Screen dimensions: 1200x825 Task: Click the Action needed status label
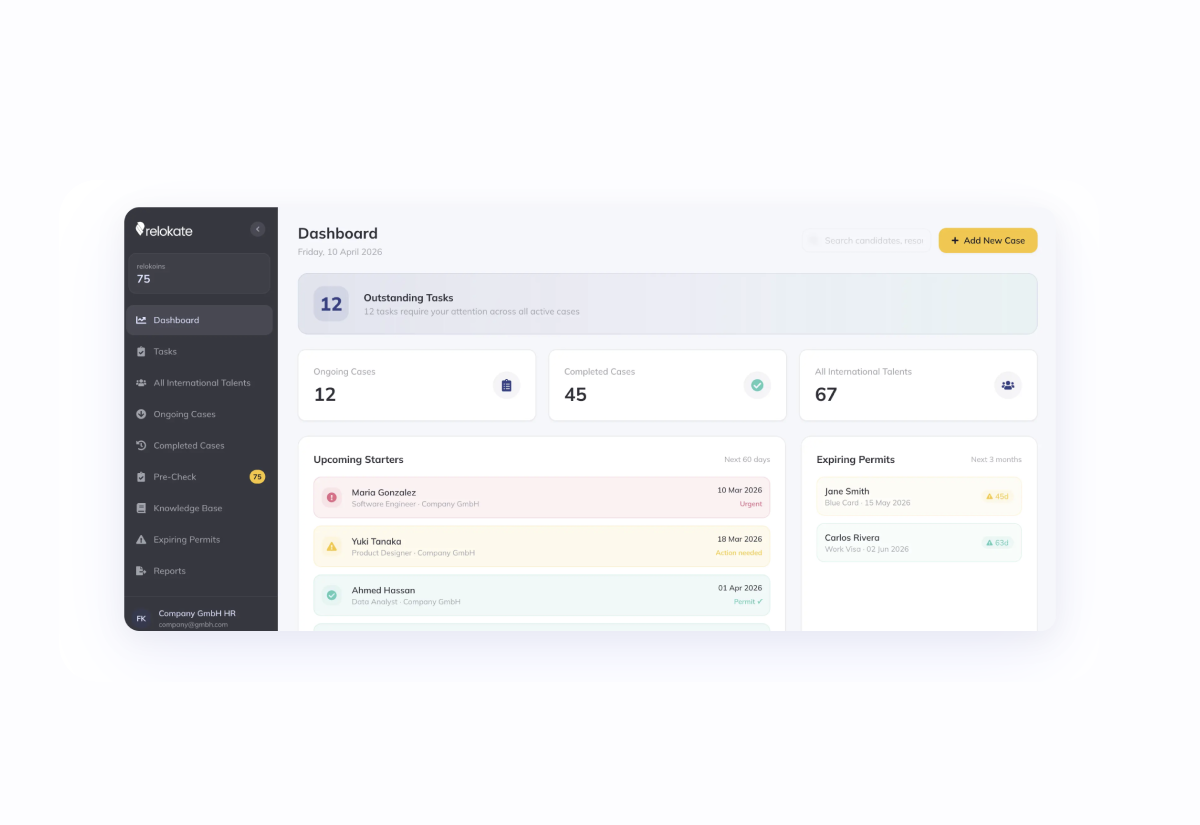point(739,553)
